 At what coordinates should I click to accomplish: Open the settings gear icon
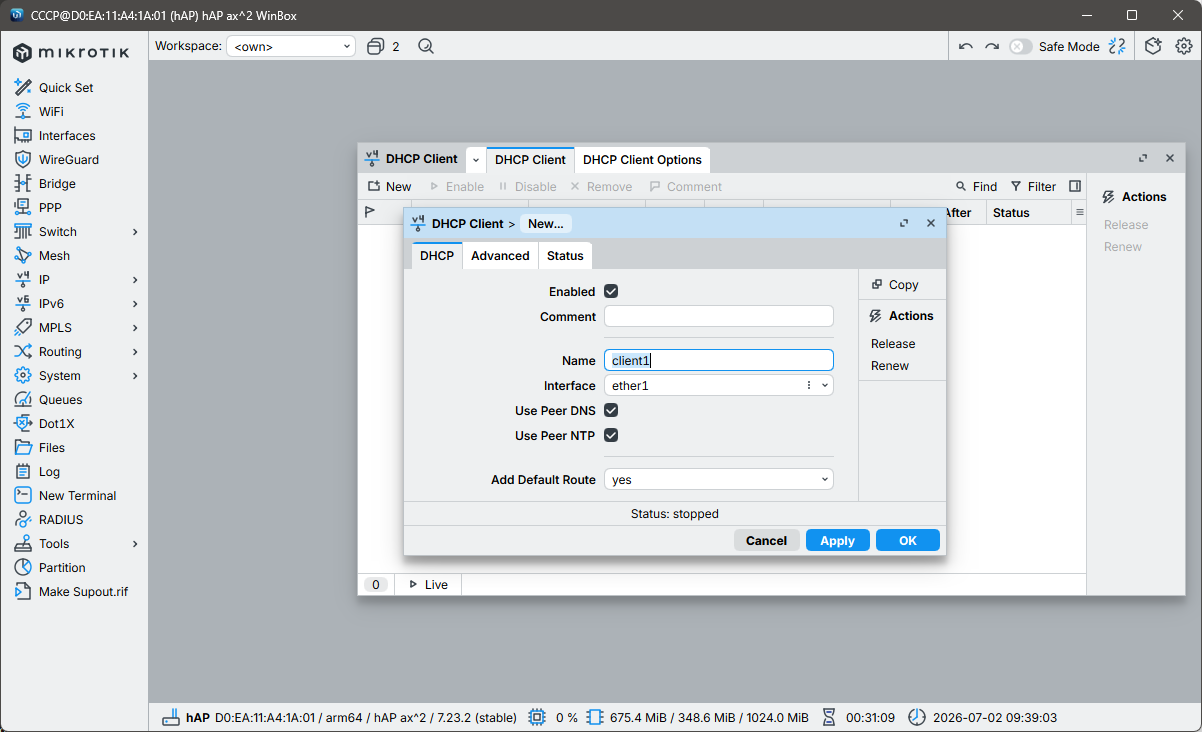pos(1183,46)
